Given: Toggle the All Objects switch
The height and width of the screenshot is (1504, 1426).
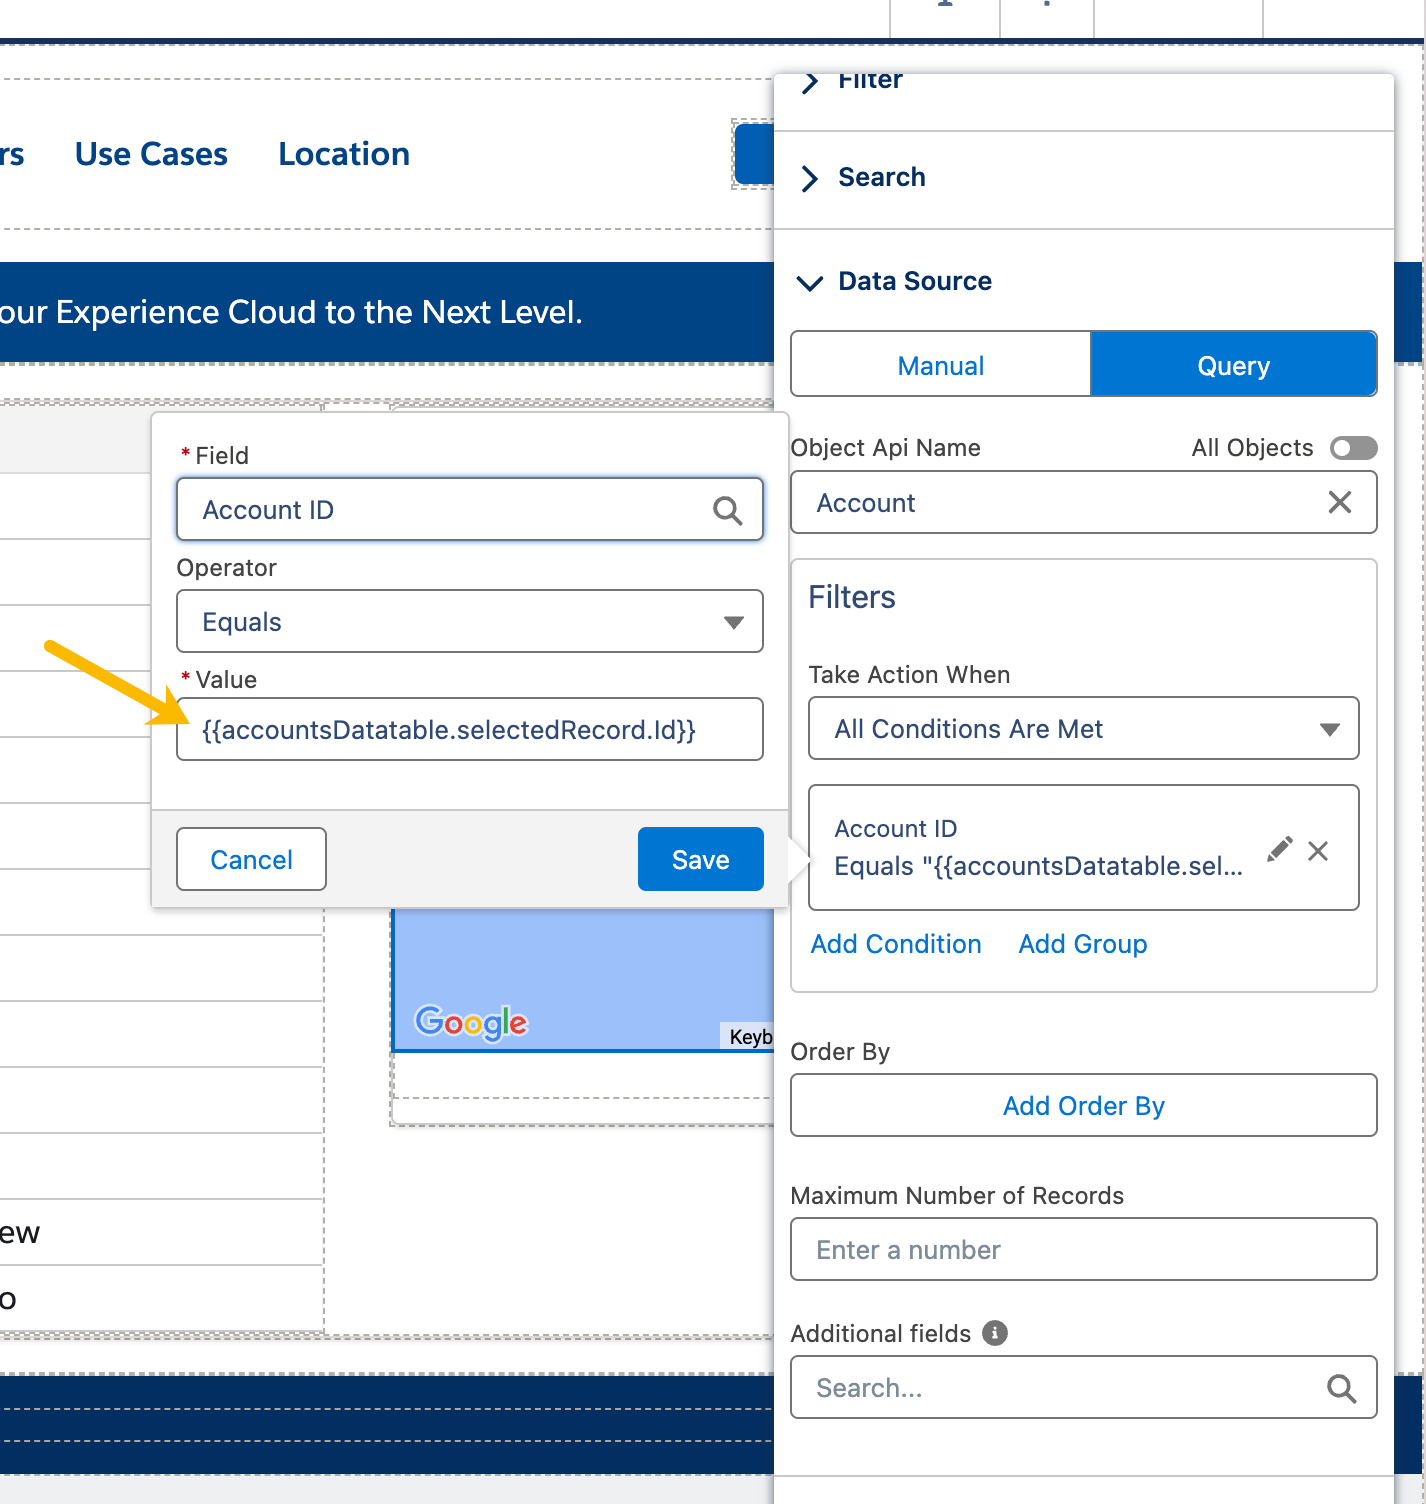Looking at the screenshot, I should click(x=1353, y=448).
